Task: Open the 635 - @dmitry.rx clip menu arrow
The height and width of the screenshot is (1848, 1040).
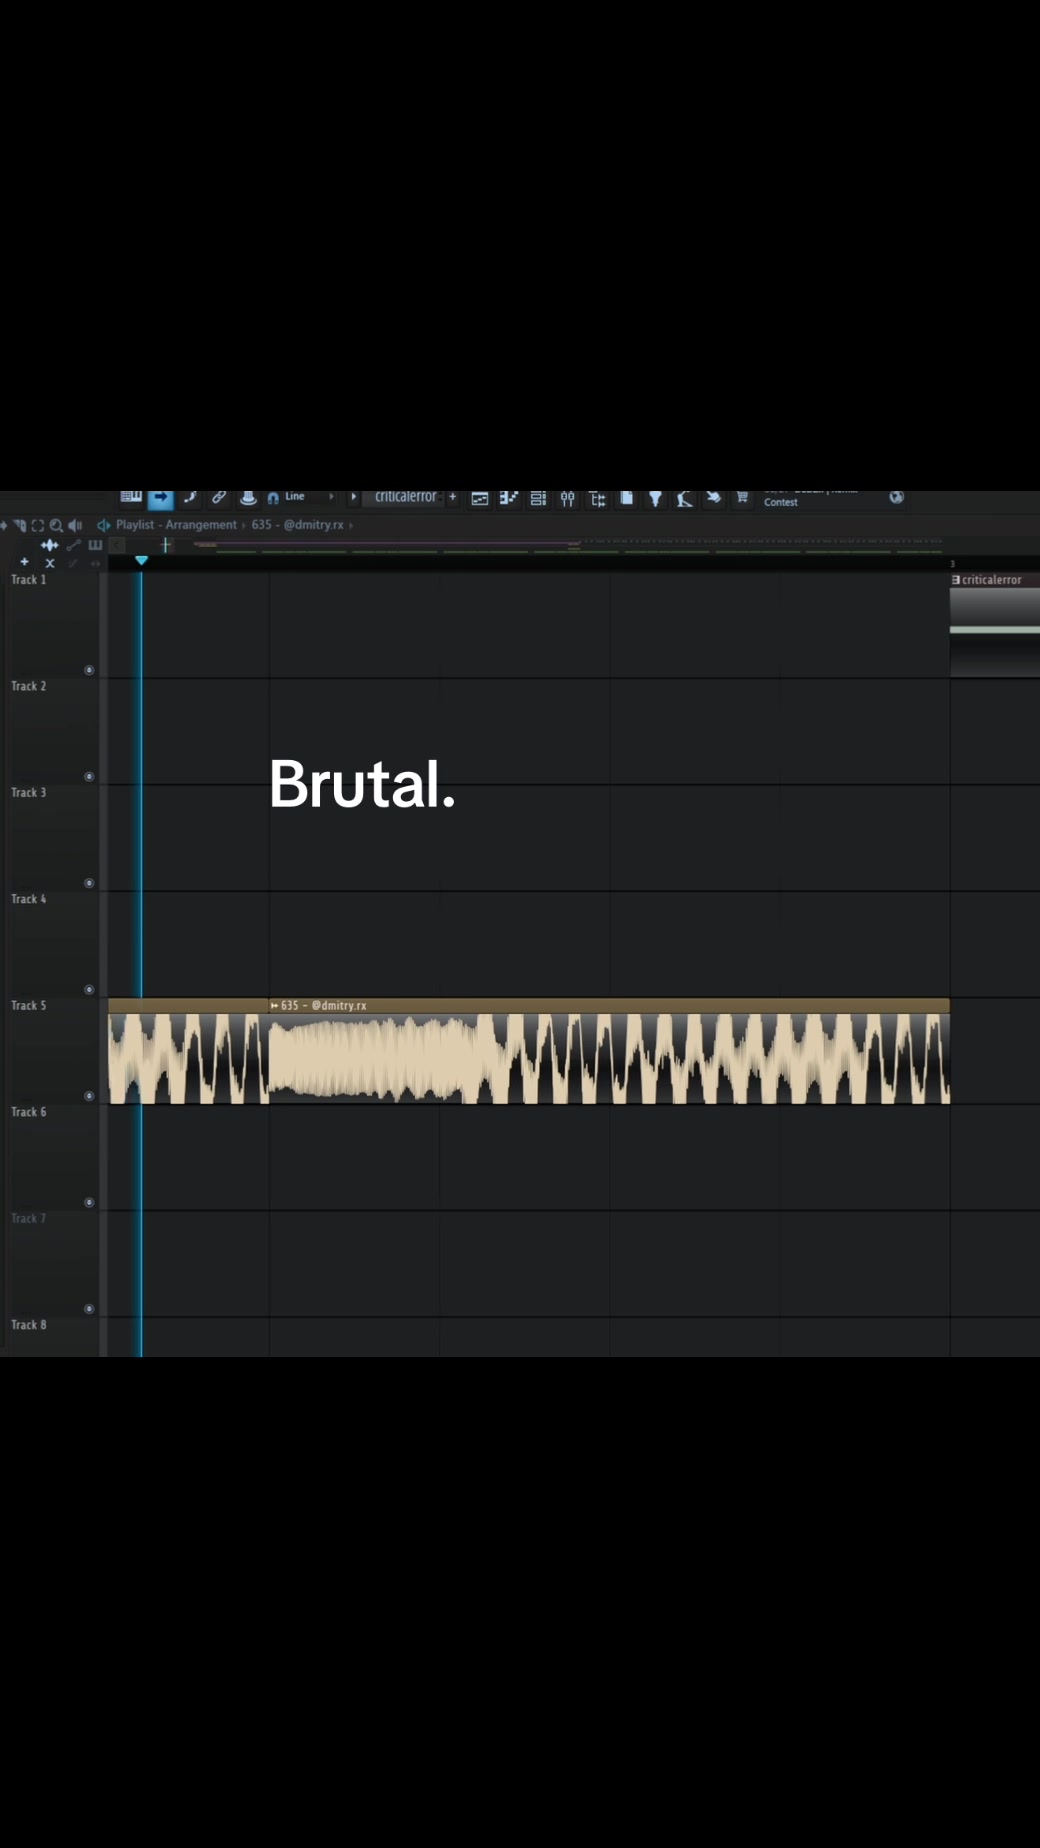Action: [x=274, y=1006]
